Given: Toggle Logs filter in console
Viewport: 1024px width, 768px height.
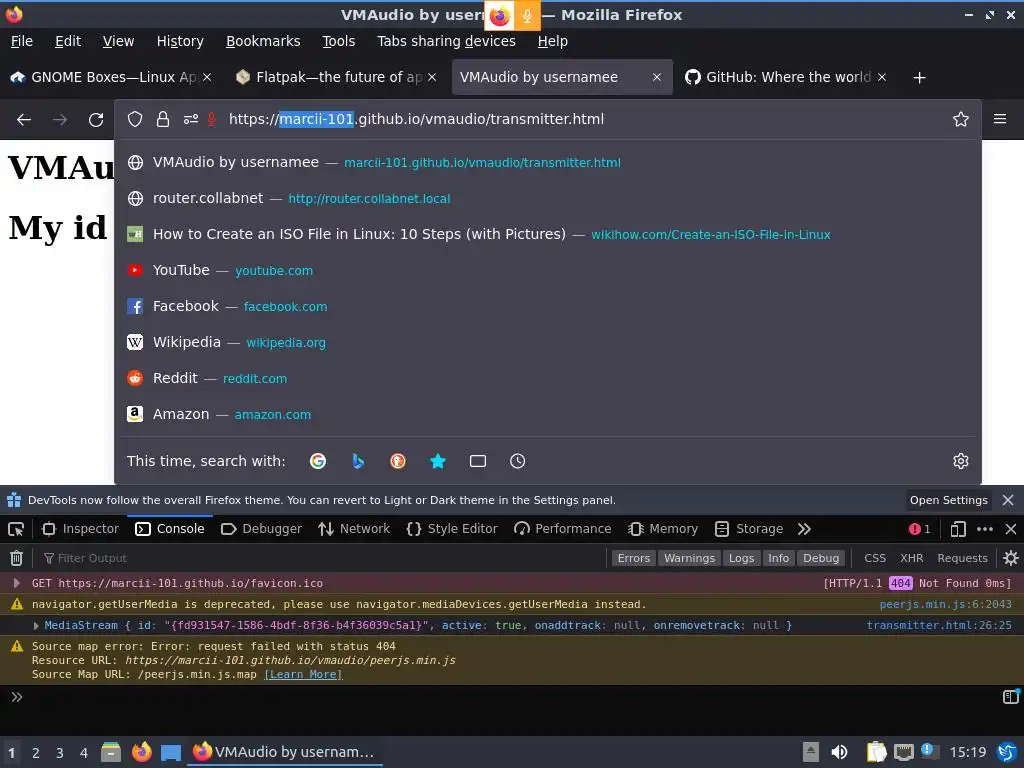Looking at the screenshot, I should (x=741, y=558).
